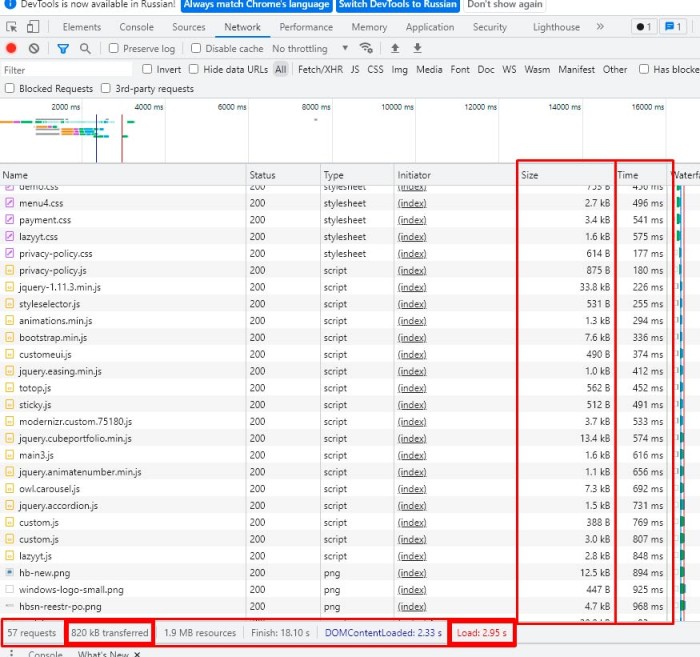Toggle the filter funnel icon

(x=63, y=49)
